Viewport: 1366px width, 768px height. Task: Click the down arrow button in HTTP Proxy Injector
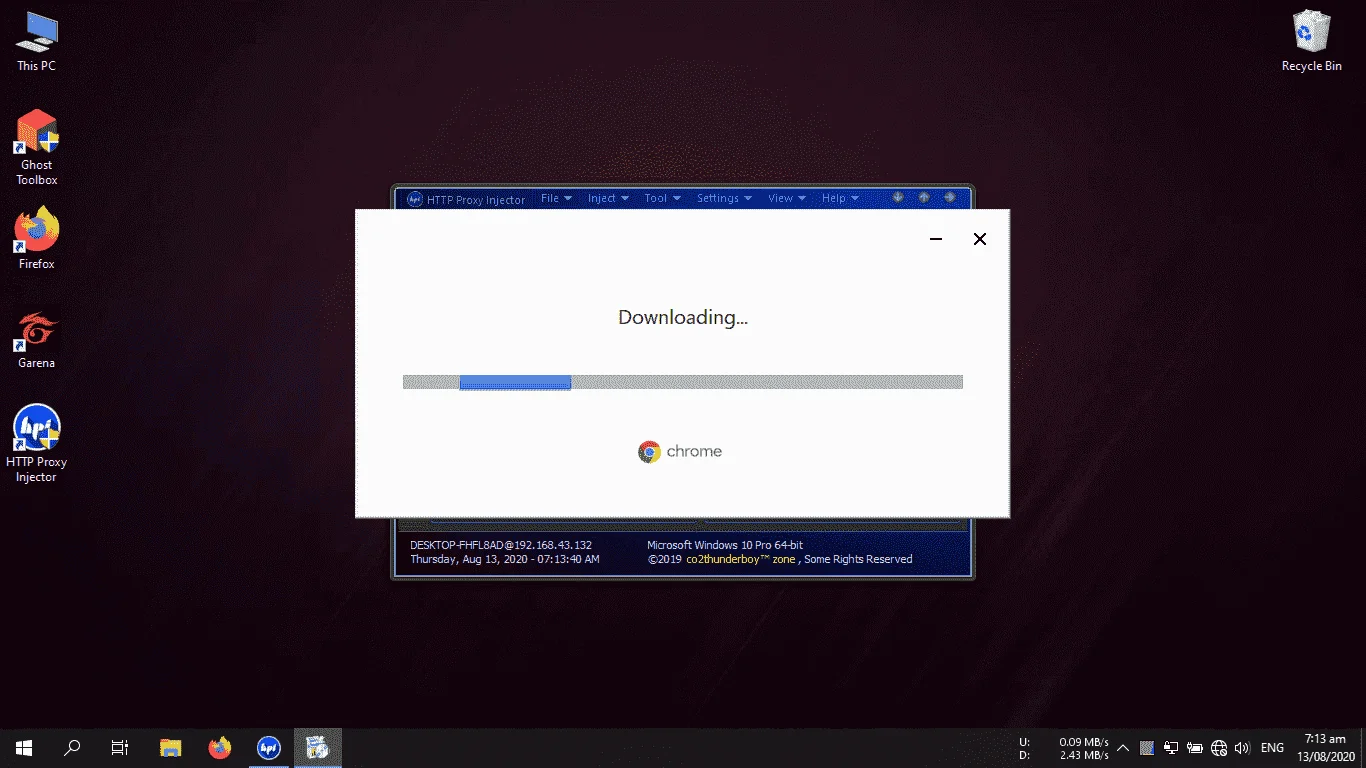[897, 197]
